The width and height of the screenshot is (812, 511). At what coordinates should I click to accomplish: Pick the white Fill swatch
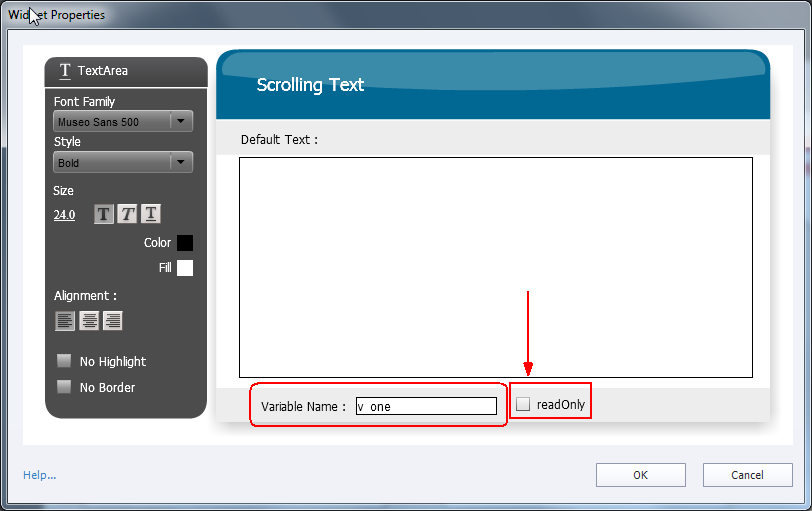click(x=185, y=268)
